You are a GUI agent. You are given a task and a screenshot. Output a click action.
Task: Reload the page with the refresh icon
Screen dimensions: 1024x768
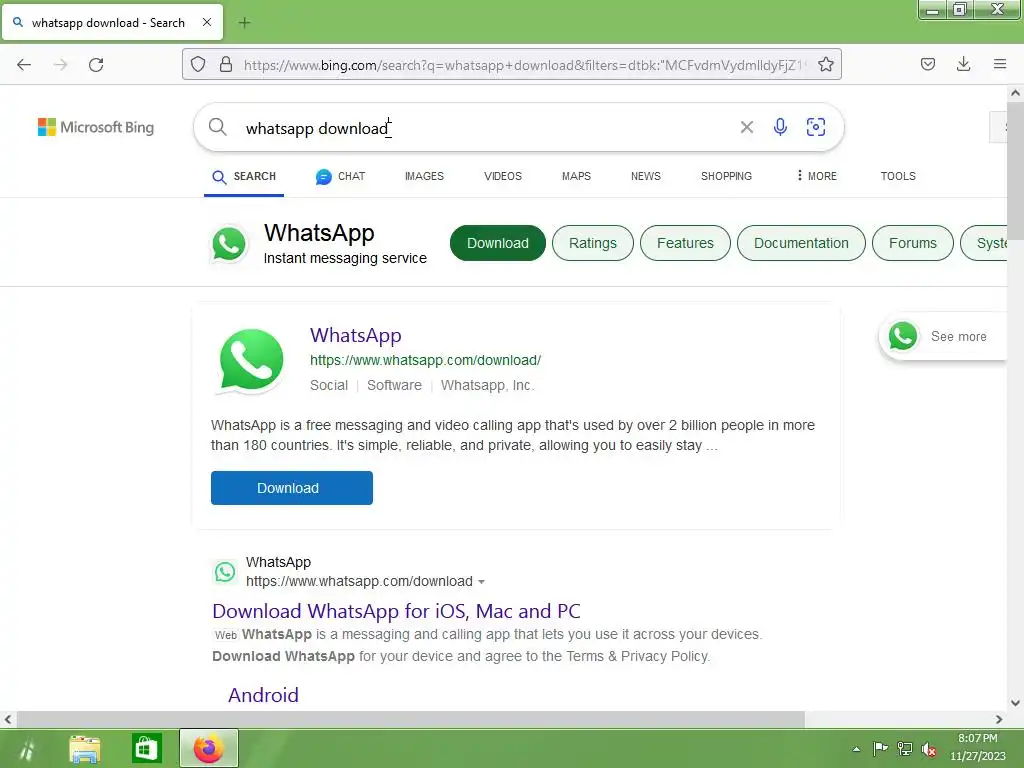96,65
